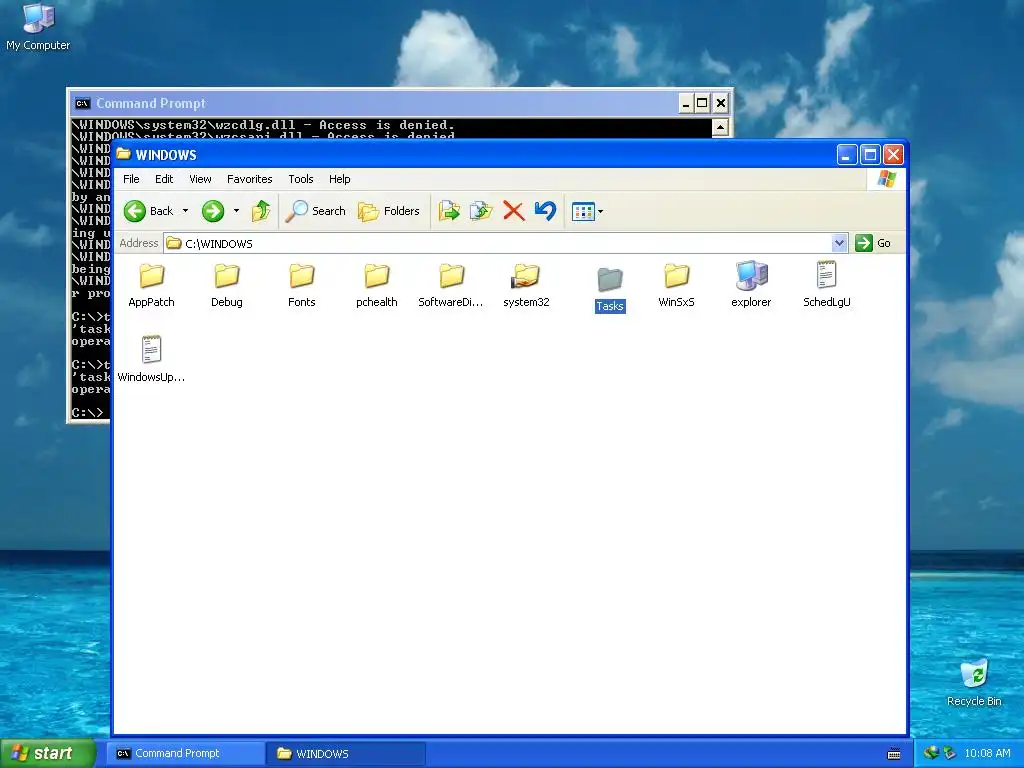Click the second system tray icon
This screenshot has height=768, width=1024.
[949, 753]
